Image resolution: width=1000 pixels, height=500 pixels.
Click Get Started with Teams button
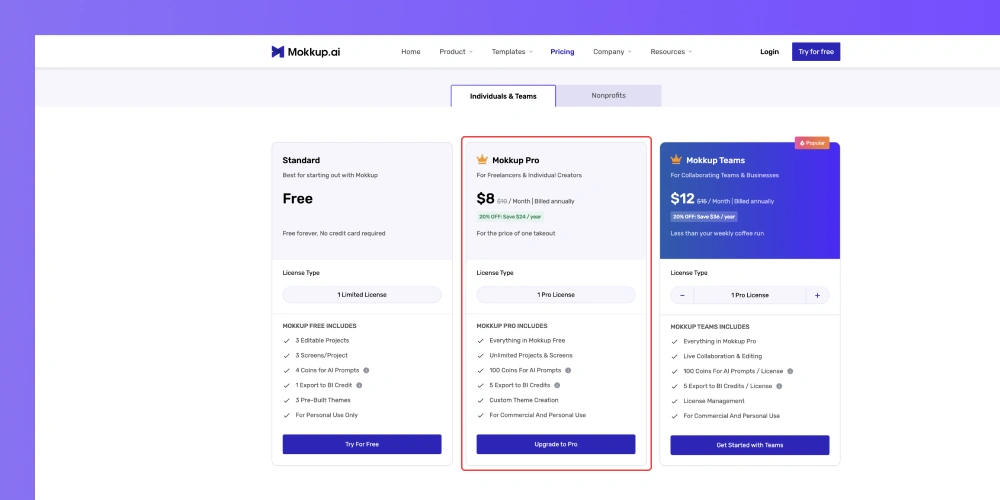click(749, 445)
